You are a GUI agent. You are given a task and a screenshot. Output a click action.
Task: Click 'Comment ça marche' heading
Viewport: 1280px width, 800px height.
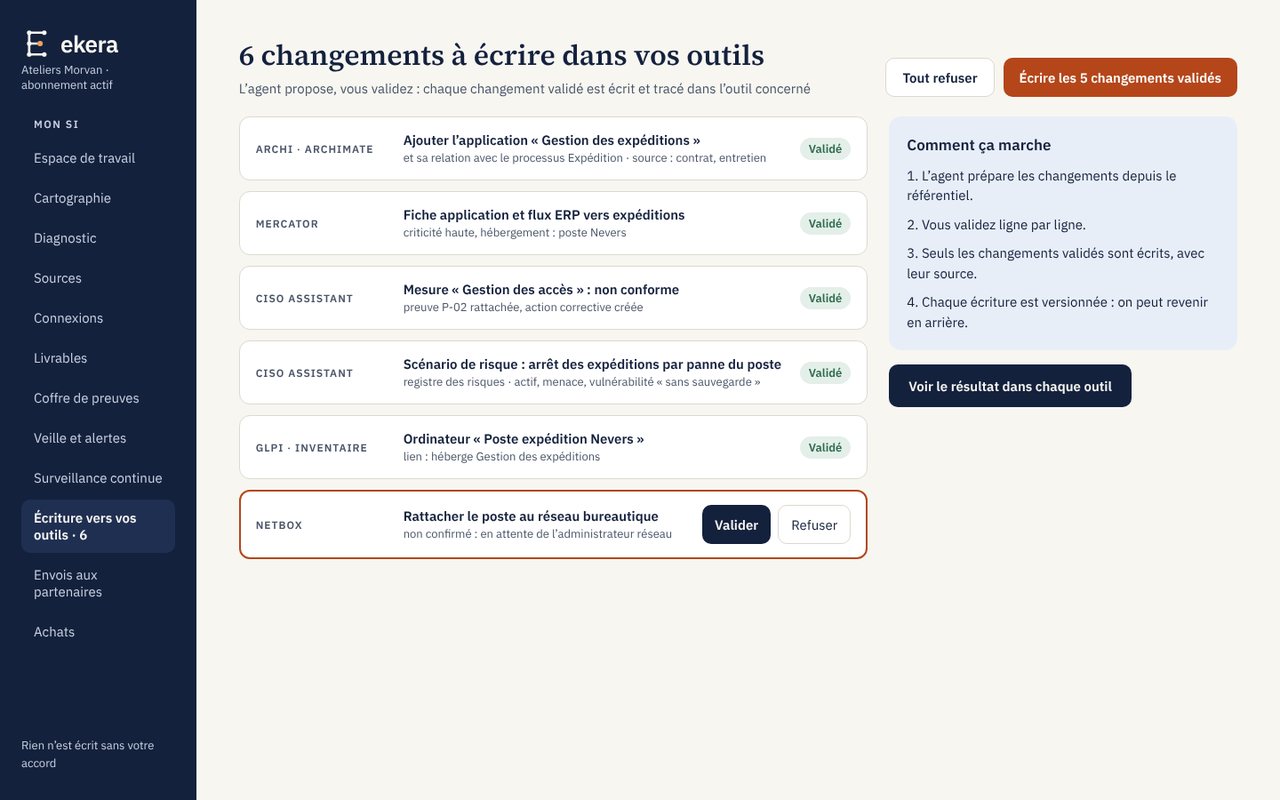pyautogui.click(x=979, y=145)
